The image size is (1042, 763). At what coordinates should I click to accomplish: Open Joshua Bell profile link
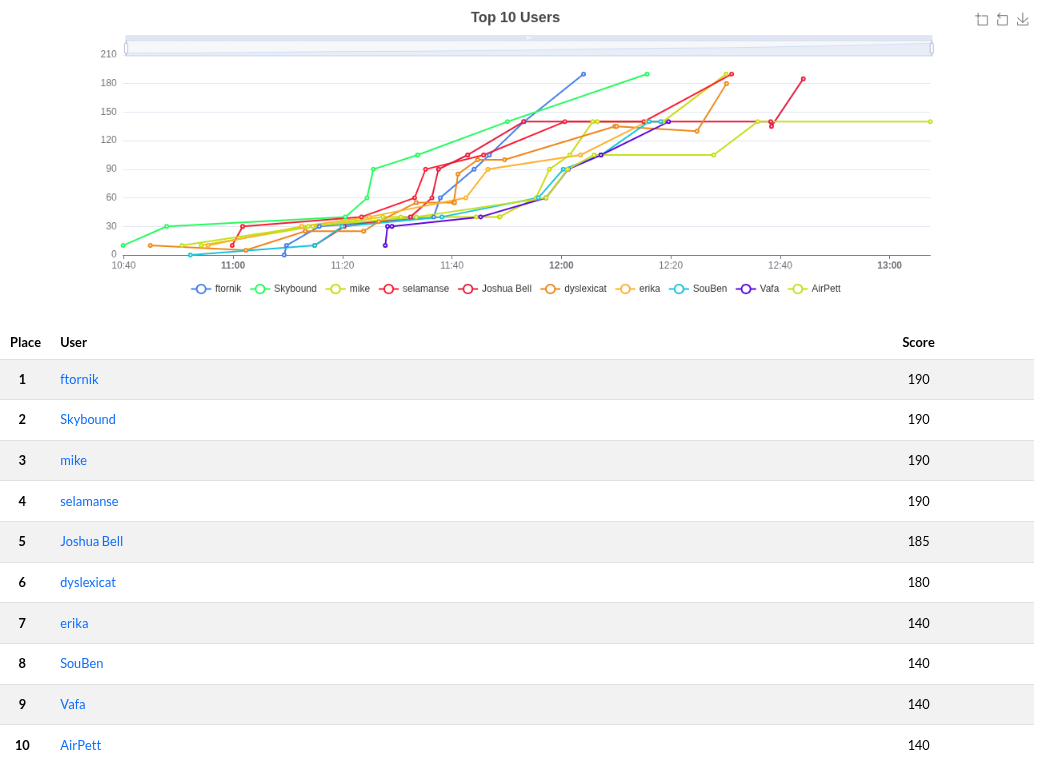tap(91, 542)
